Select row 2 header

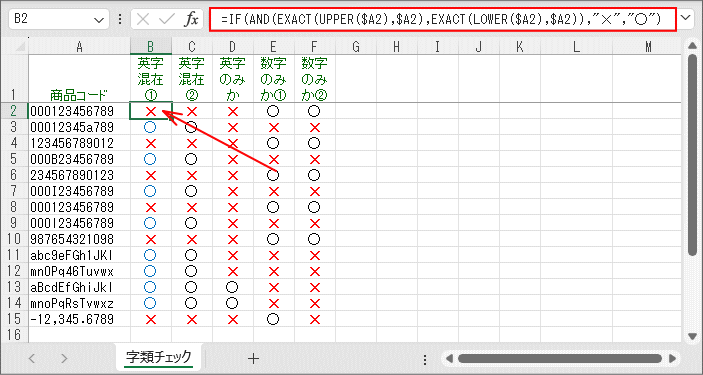coord(14,111)
